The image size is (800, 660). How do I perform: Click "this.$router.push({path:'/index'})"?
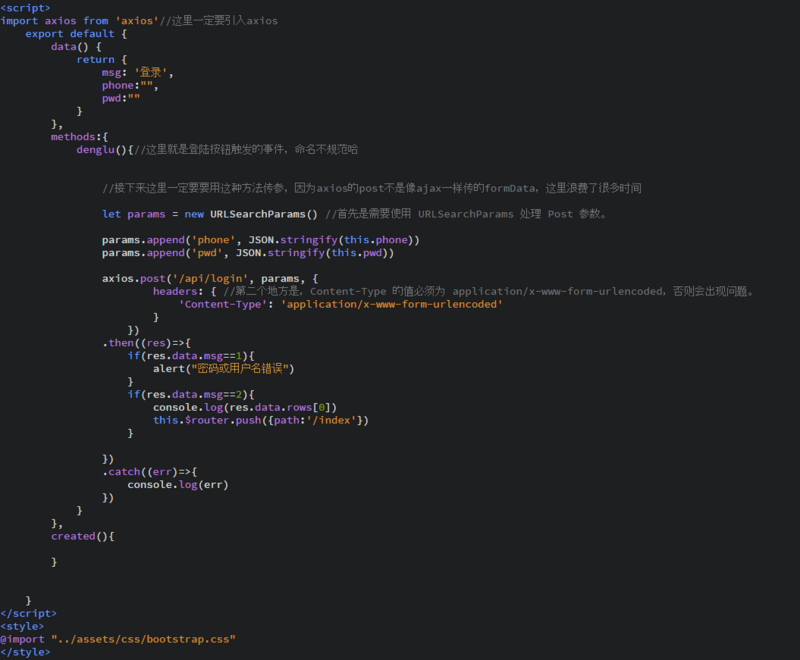[261, 420]
